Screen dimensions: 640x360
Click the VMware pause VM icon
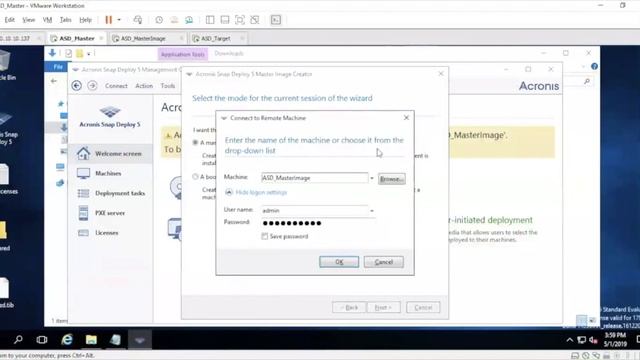click(109, 20)
